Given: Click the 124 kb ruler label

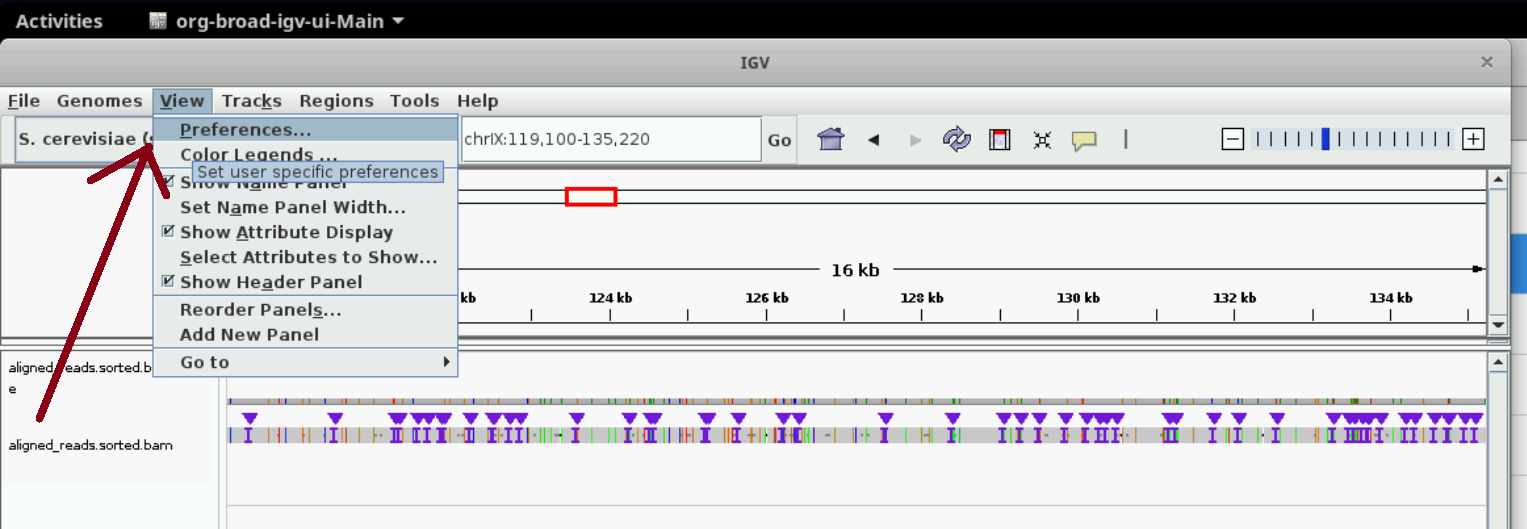Looking at the screenshot, I should point(610,298).
